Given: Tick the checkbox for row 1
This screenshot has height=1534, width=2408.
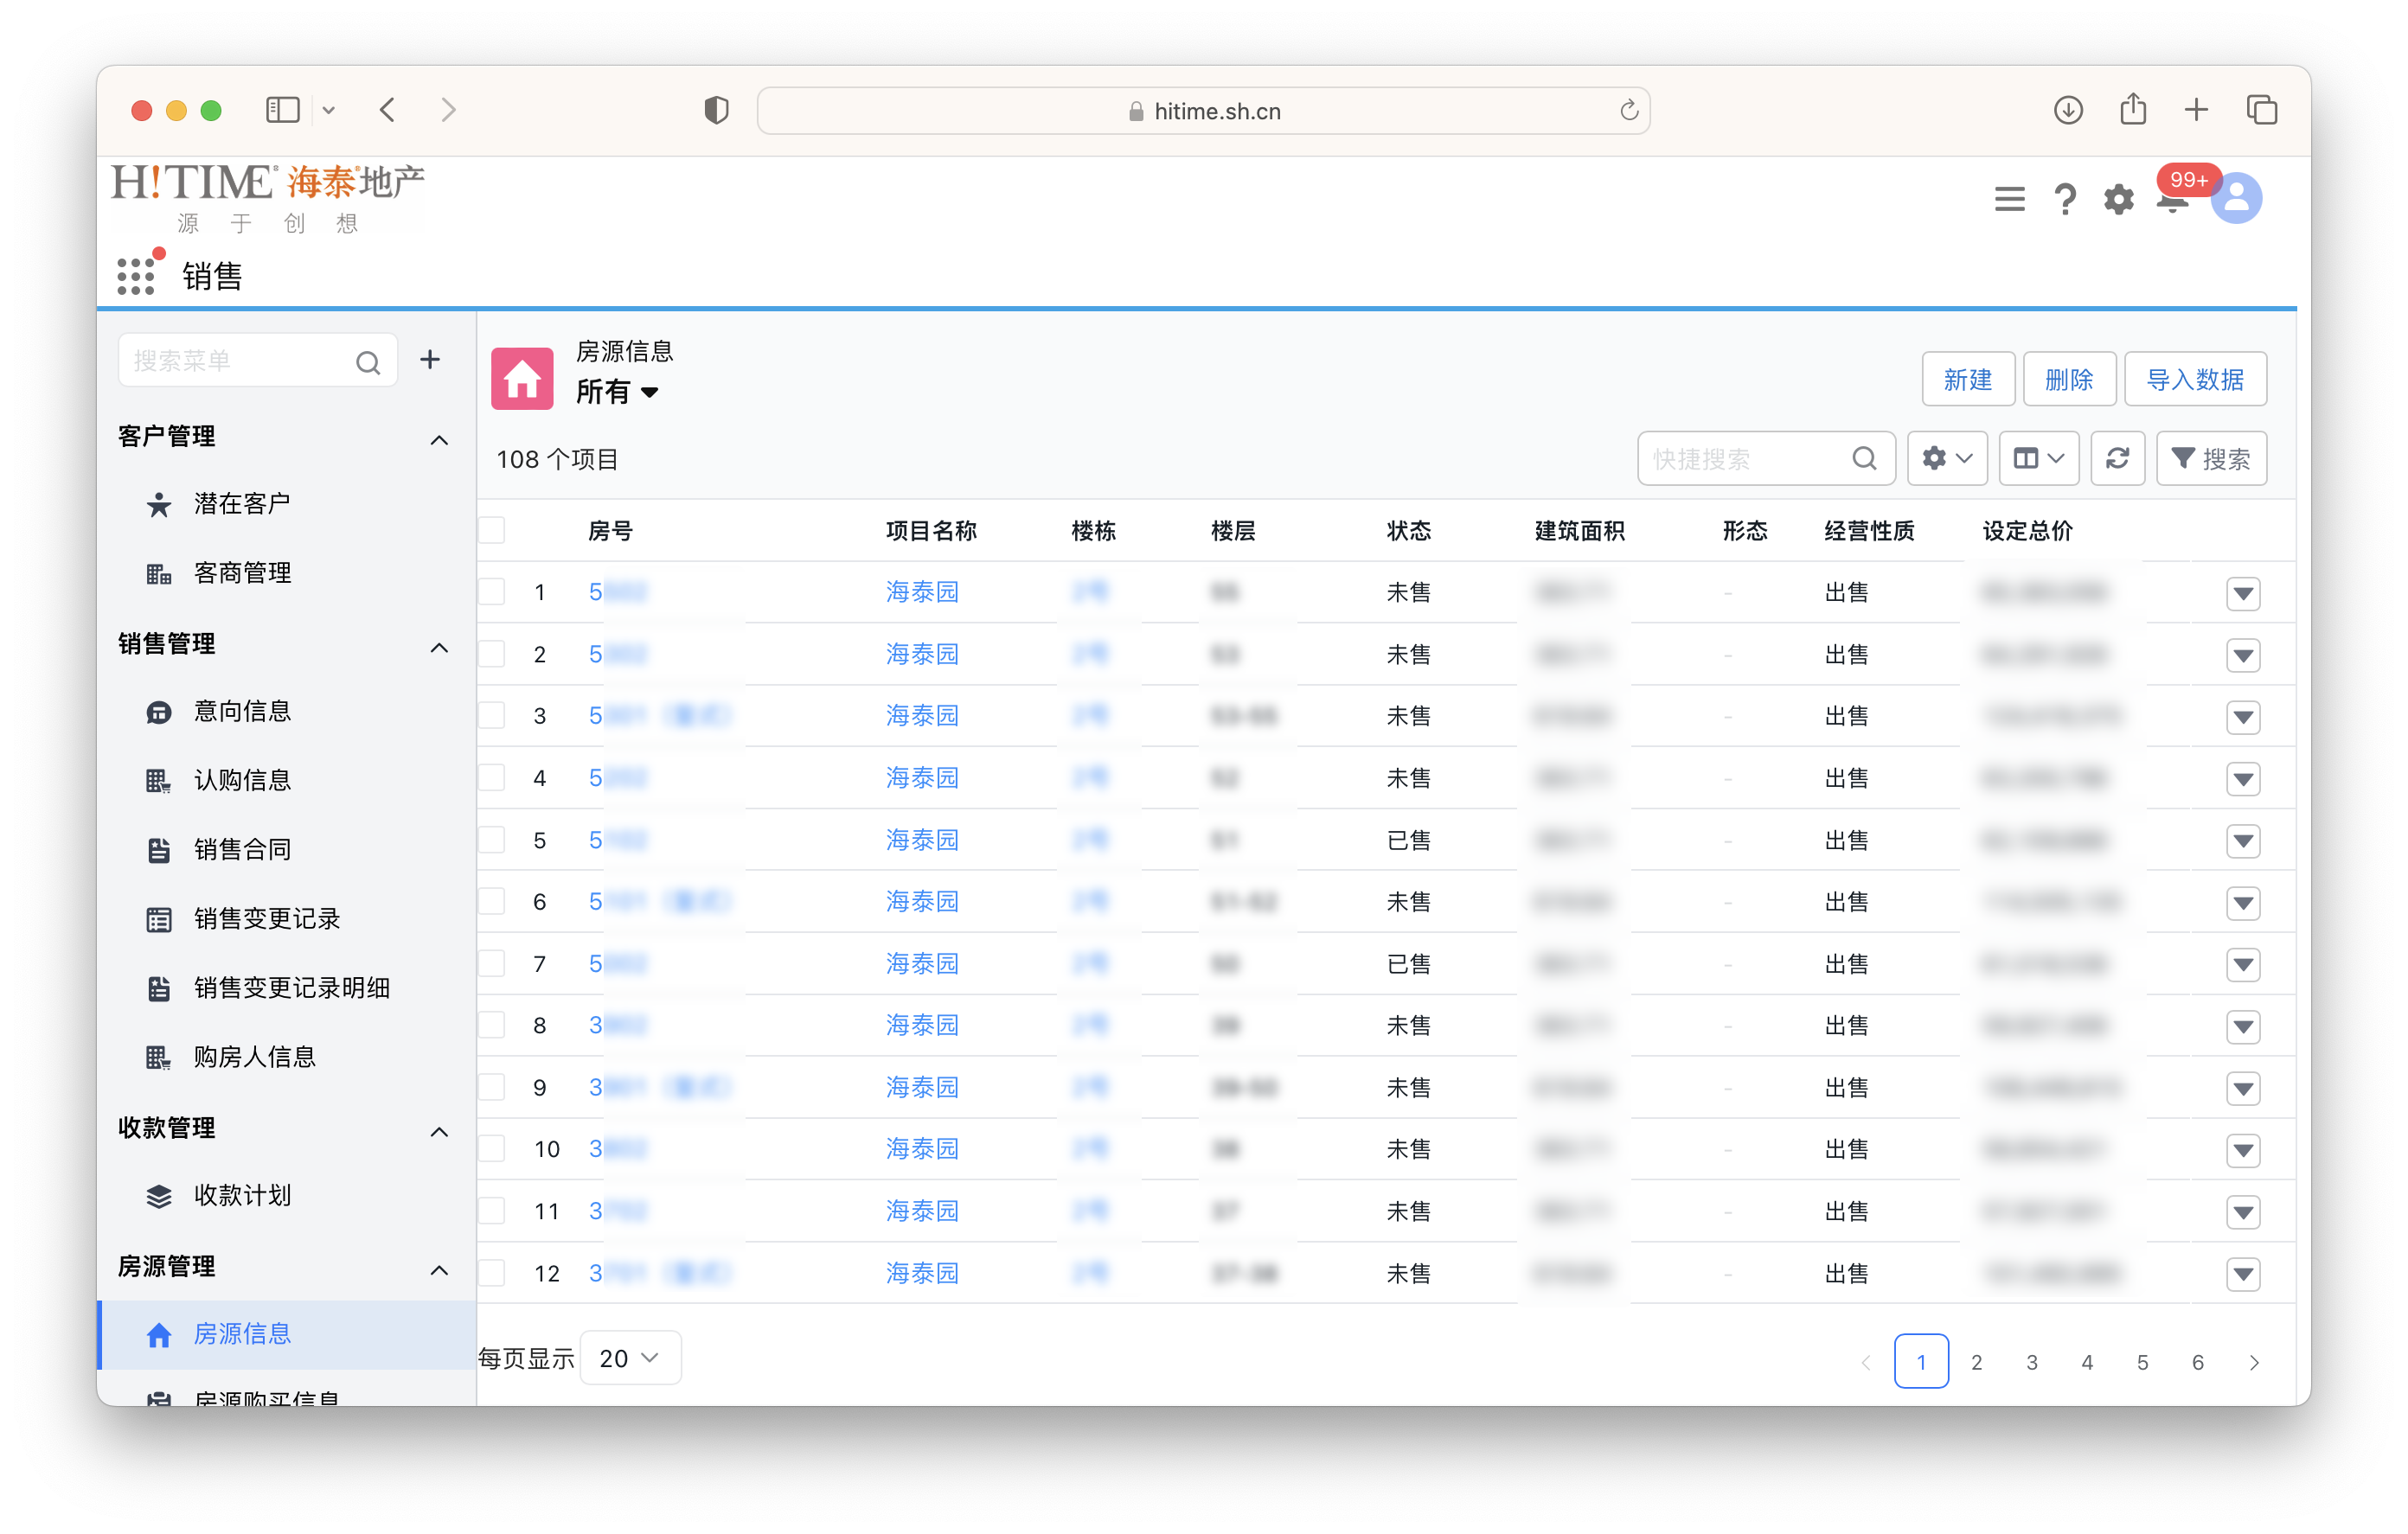Looking at the screenshot, I should tap(492, 592).
